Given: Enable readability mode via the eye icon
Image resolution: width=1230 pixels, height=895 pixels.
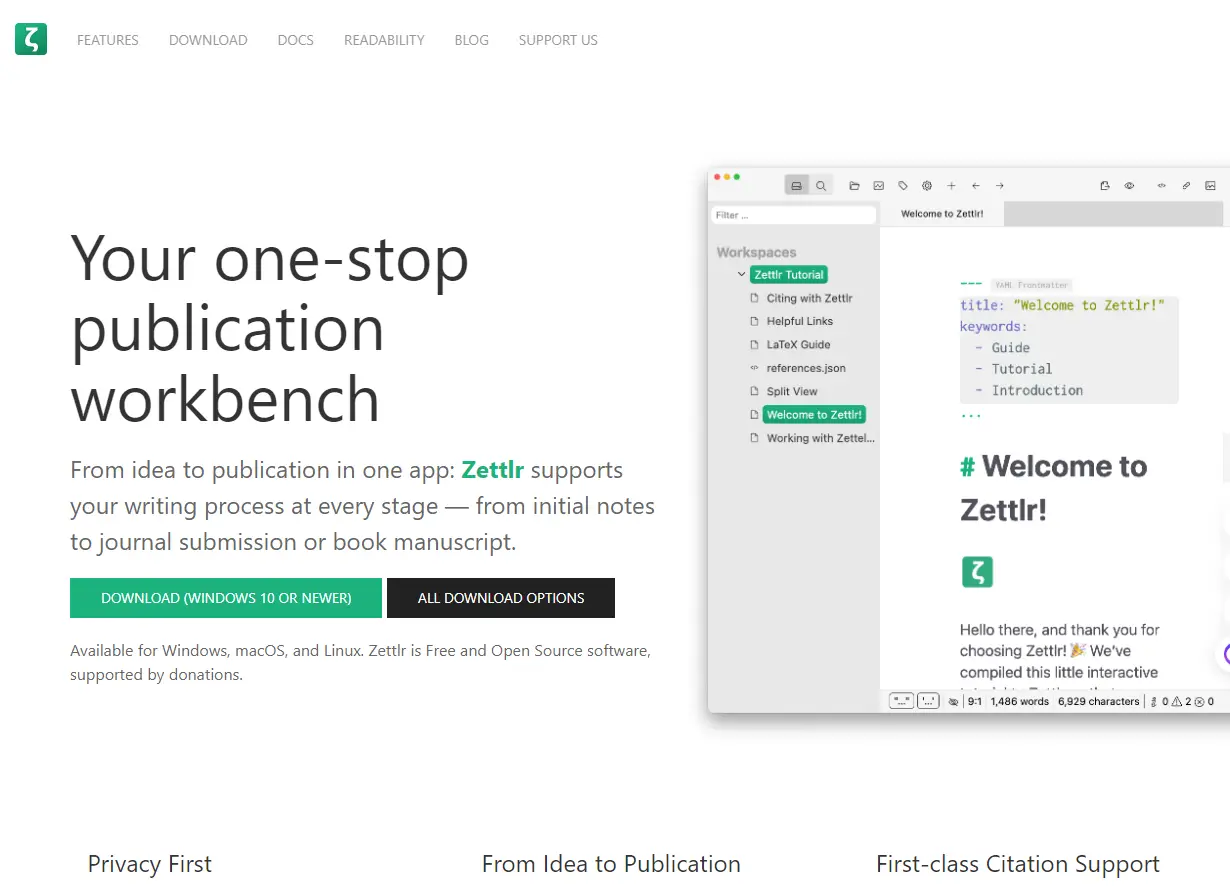Looking at the screenshot, I should 1129,185.
